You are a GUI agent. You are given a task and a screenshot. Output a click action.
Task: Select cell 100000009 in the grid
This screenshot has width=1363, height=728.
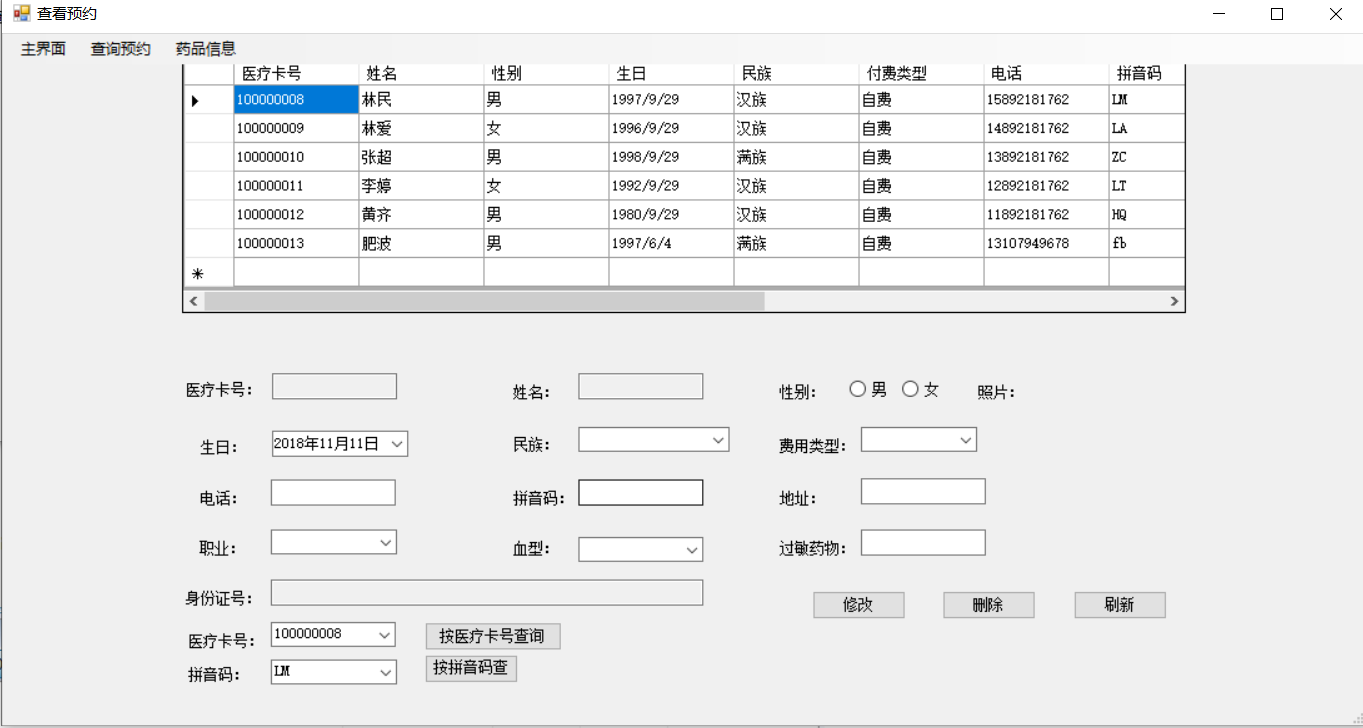click(x=296, y=129)
